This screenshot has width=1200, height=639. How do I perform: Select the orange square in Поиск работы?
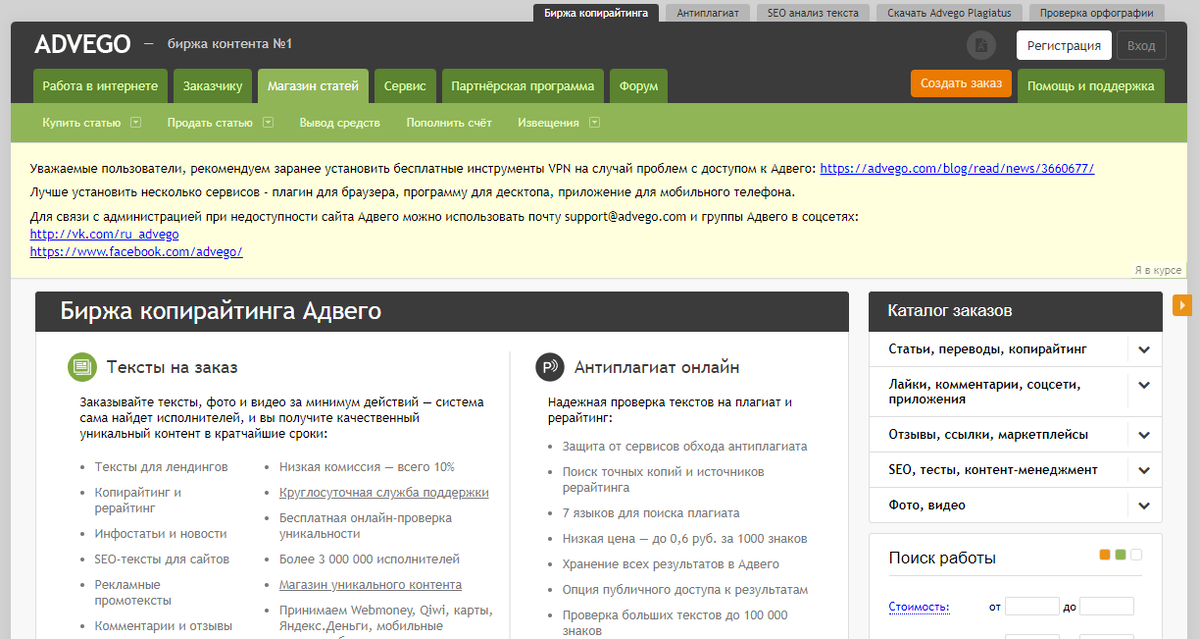point(1105,554)
